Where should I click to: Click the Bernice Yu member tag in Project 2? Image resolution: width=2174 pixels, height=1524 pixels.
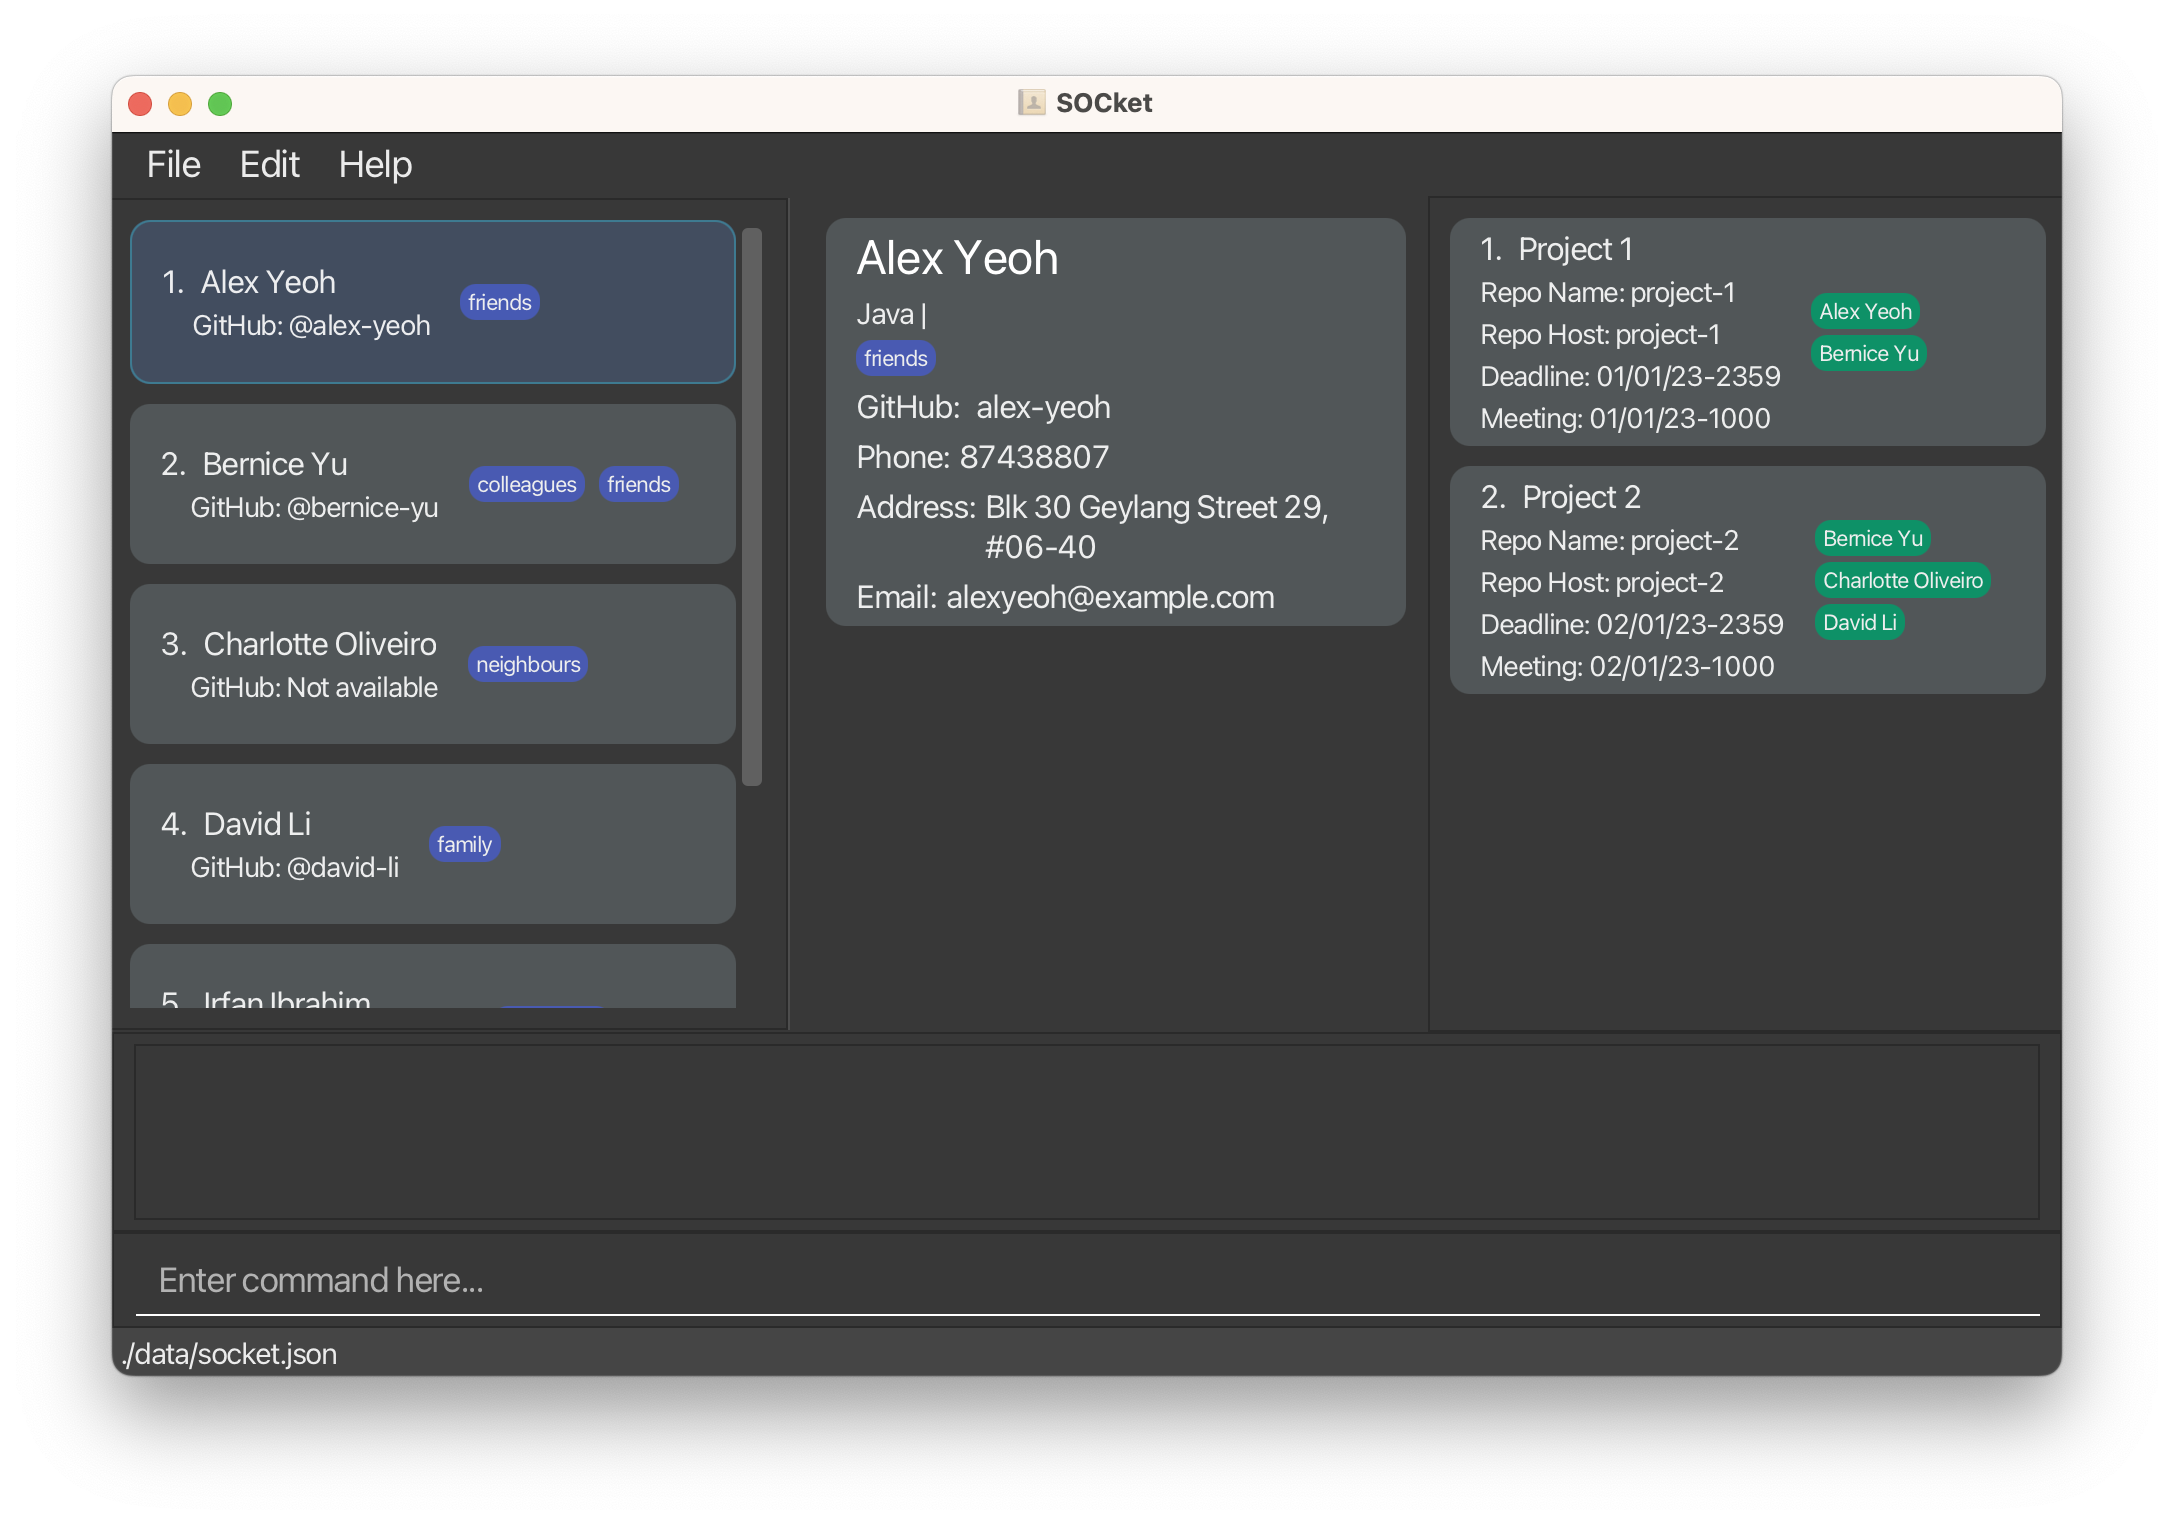[x=1872, y=538]
